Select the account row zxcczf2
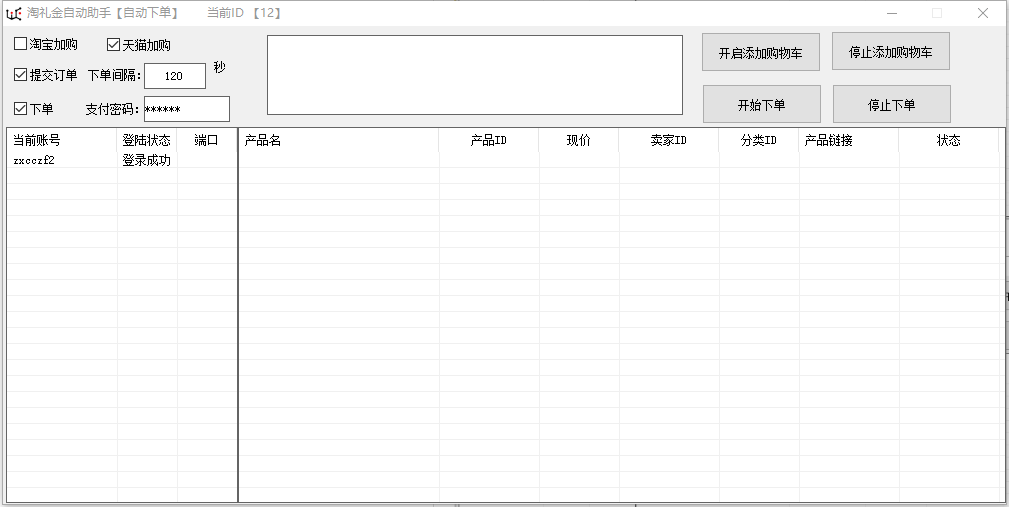Screen dimensions: 1009x507 [x=122, y=160]
